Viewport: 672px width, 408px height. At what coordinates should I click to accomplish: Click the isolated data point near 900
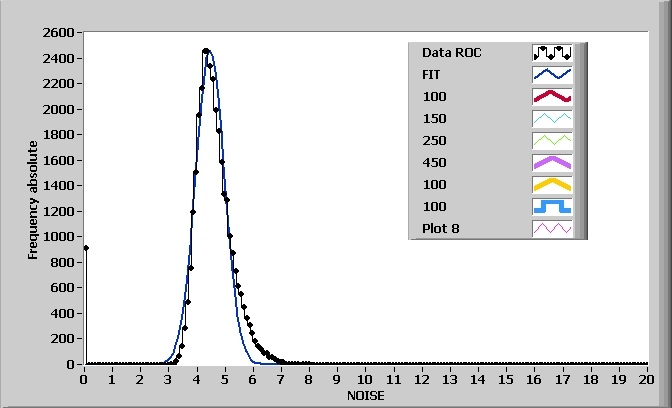[86, 247]
